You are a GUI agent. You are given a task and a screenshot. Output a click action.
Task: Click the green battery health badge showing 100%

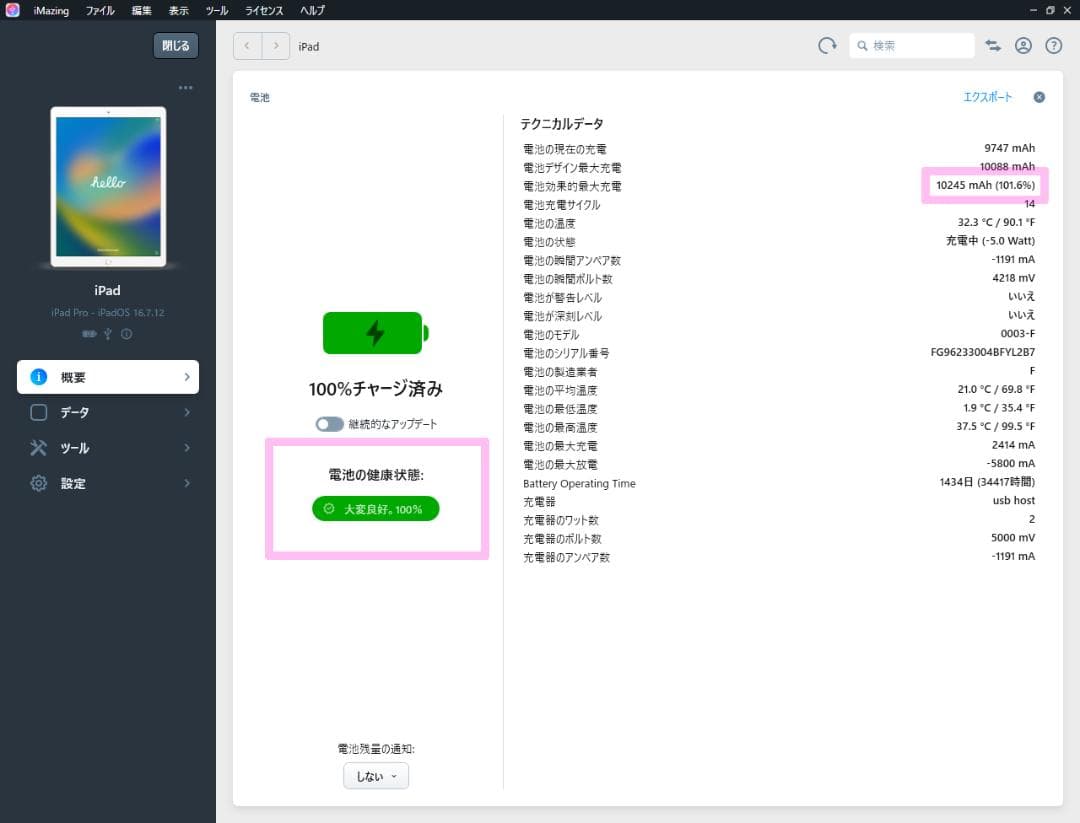point(375,509)
